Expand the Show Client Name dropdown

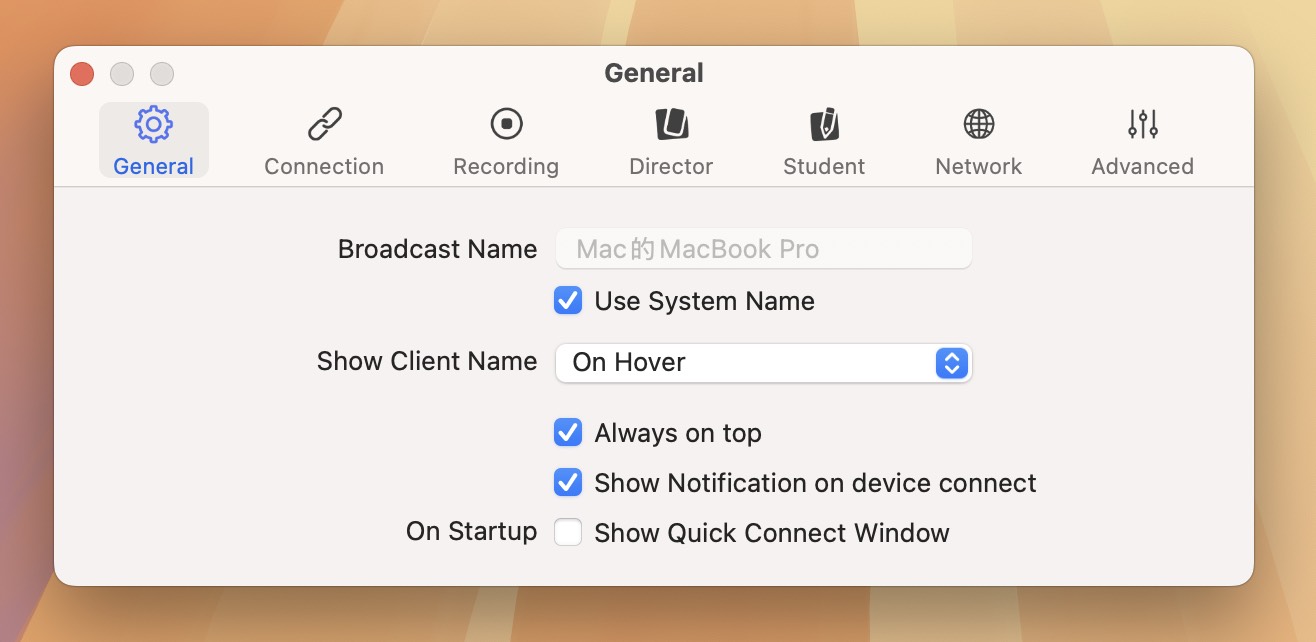pyautogui.click(x=764, y=362)
